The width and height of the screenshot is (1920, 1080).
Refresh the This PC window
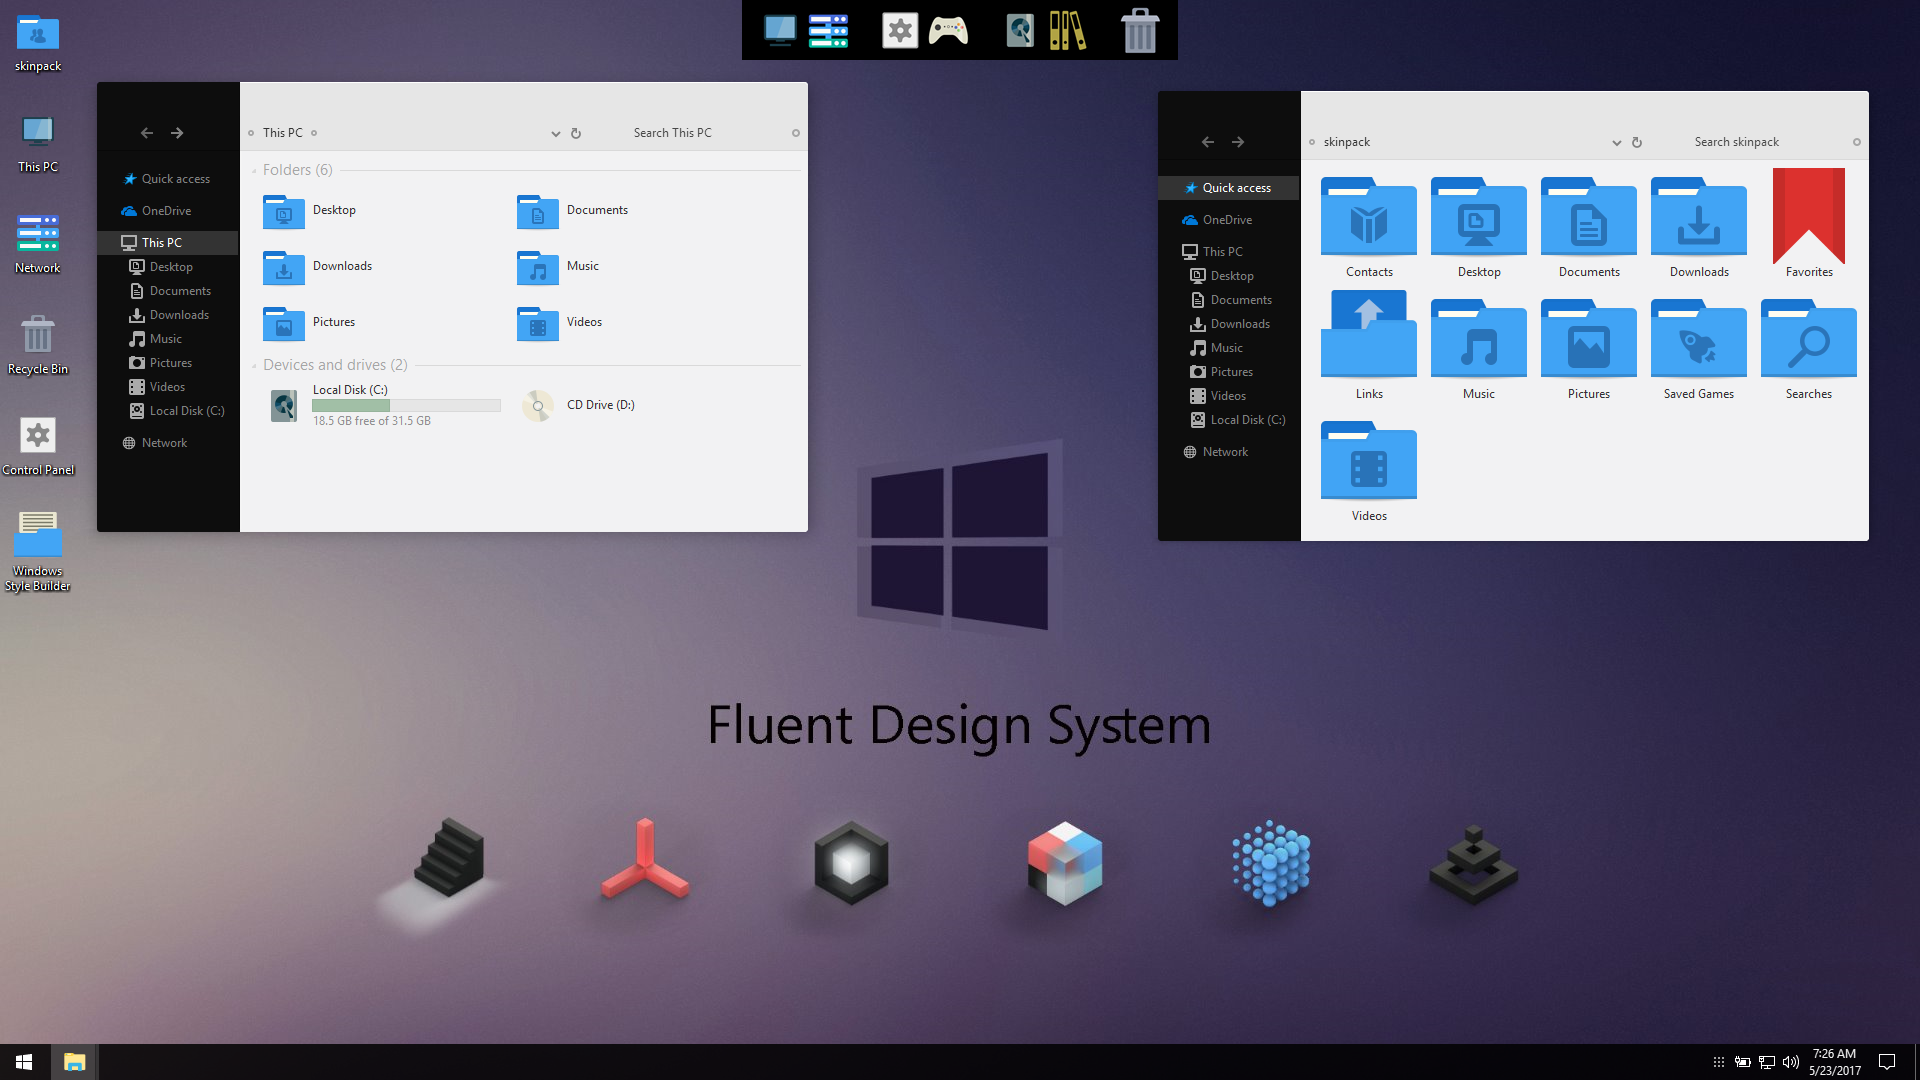click(576, 133)
